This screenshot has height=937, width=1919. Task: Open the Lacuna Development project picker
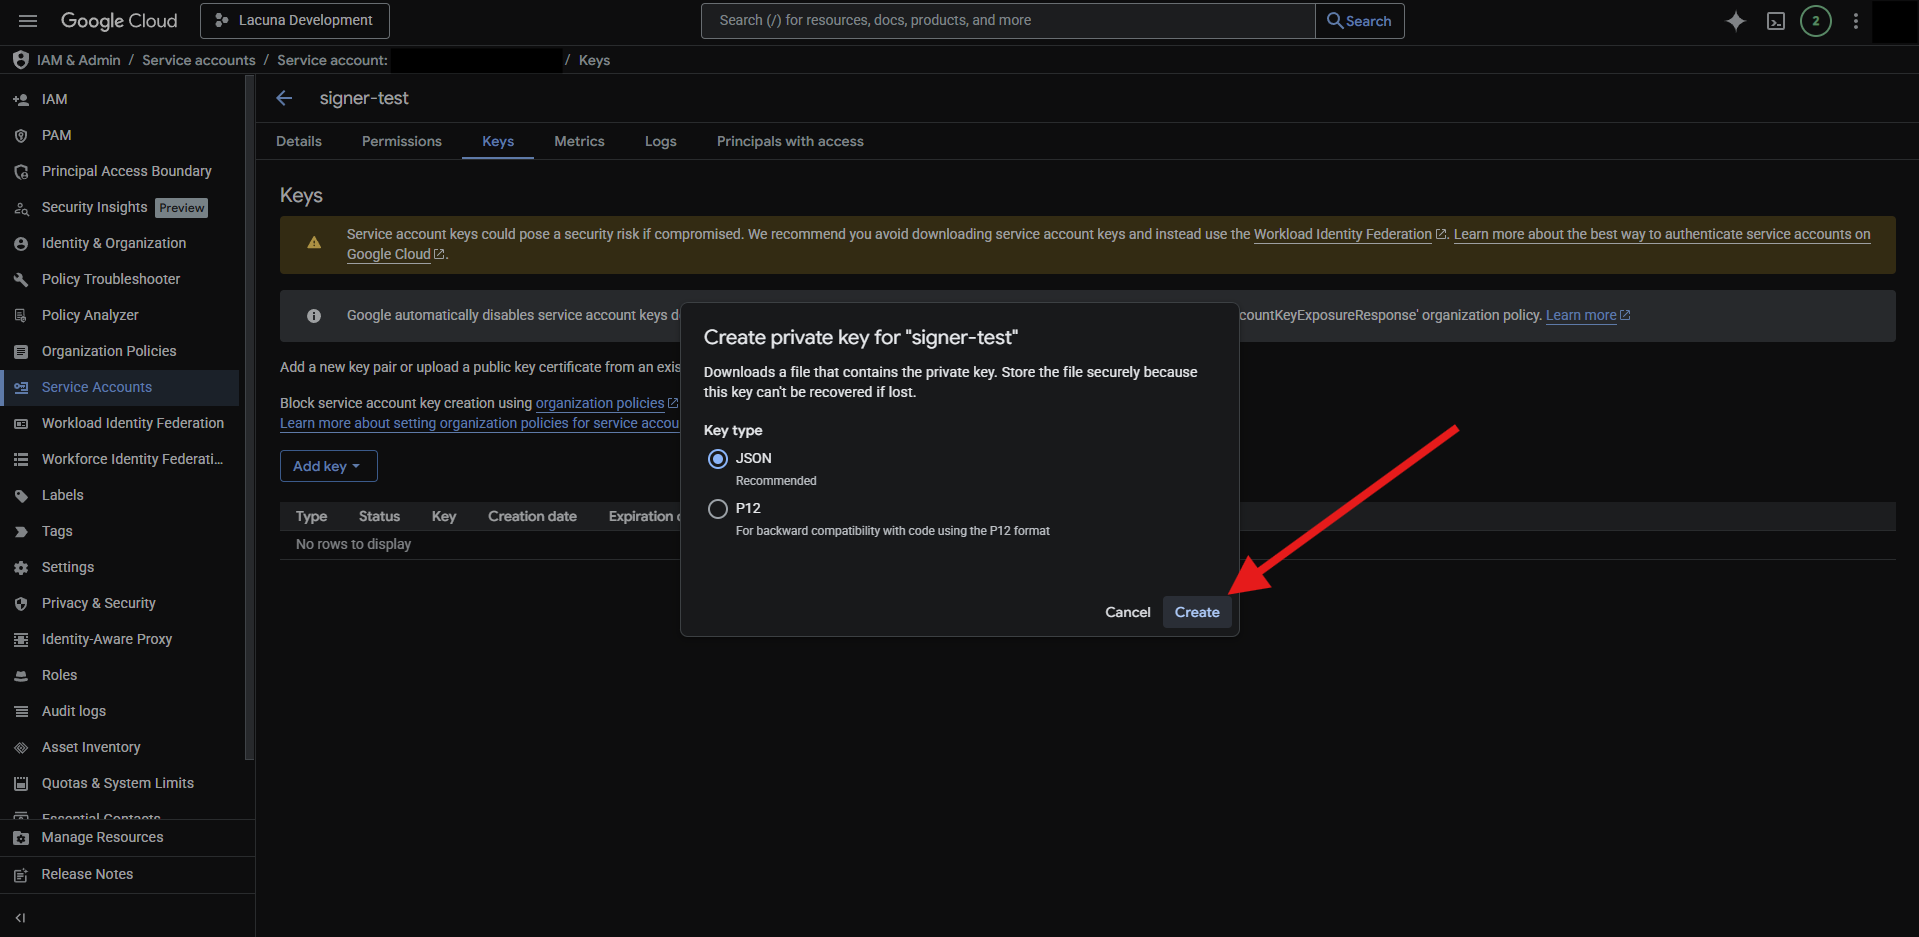(x=295, y=21)
